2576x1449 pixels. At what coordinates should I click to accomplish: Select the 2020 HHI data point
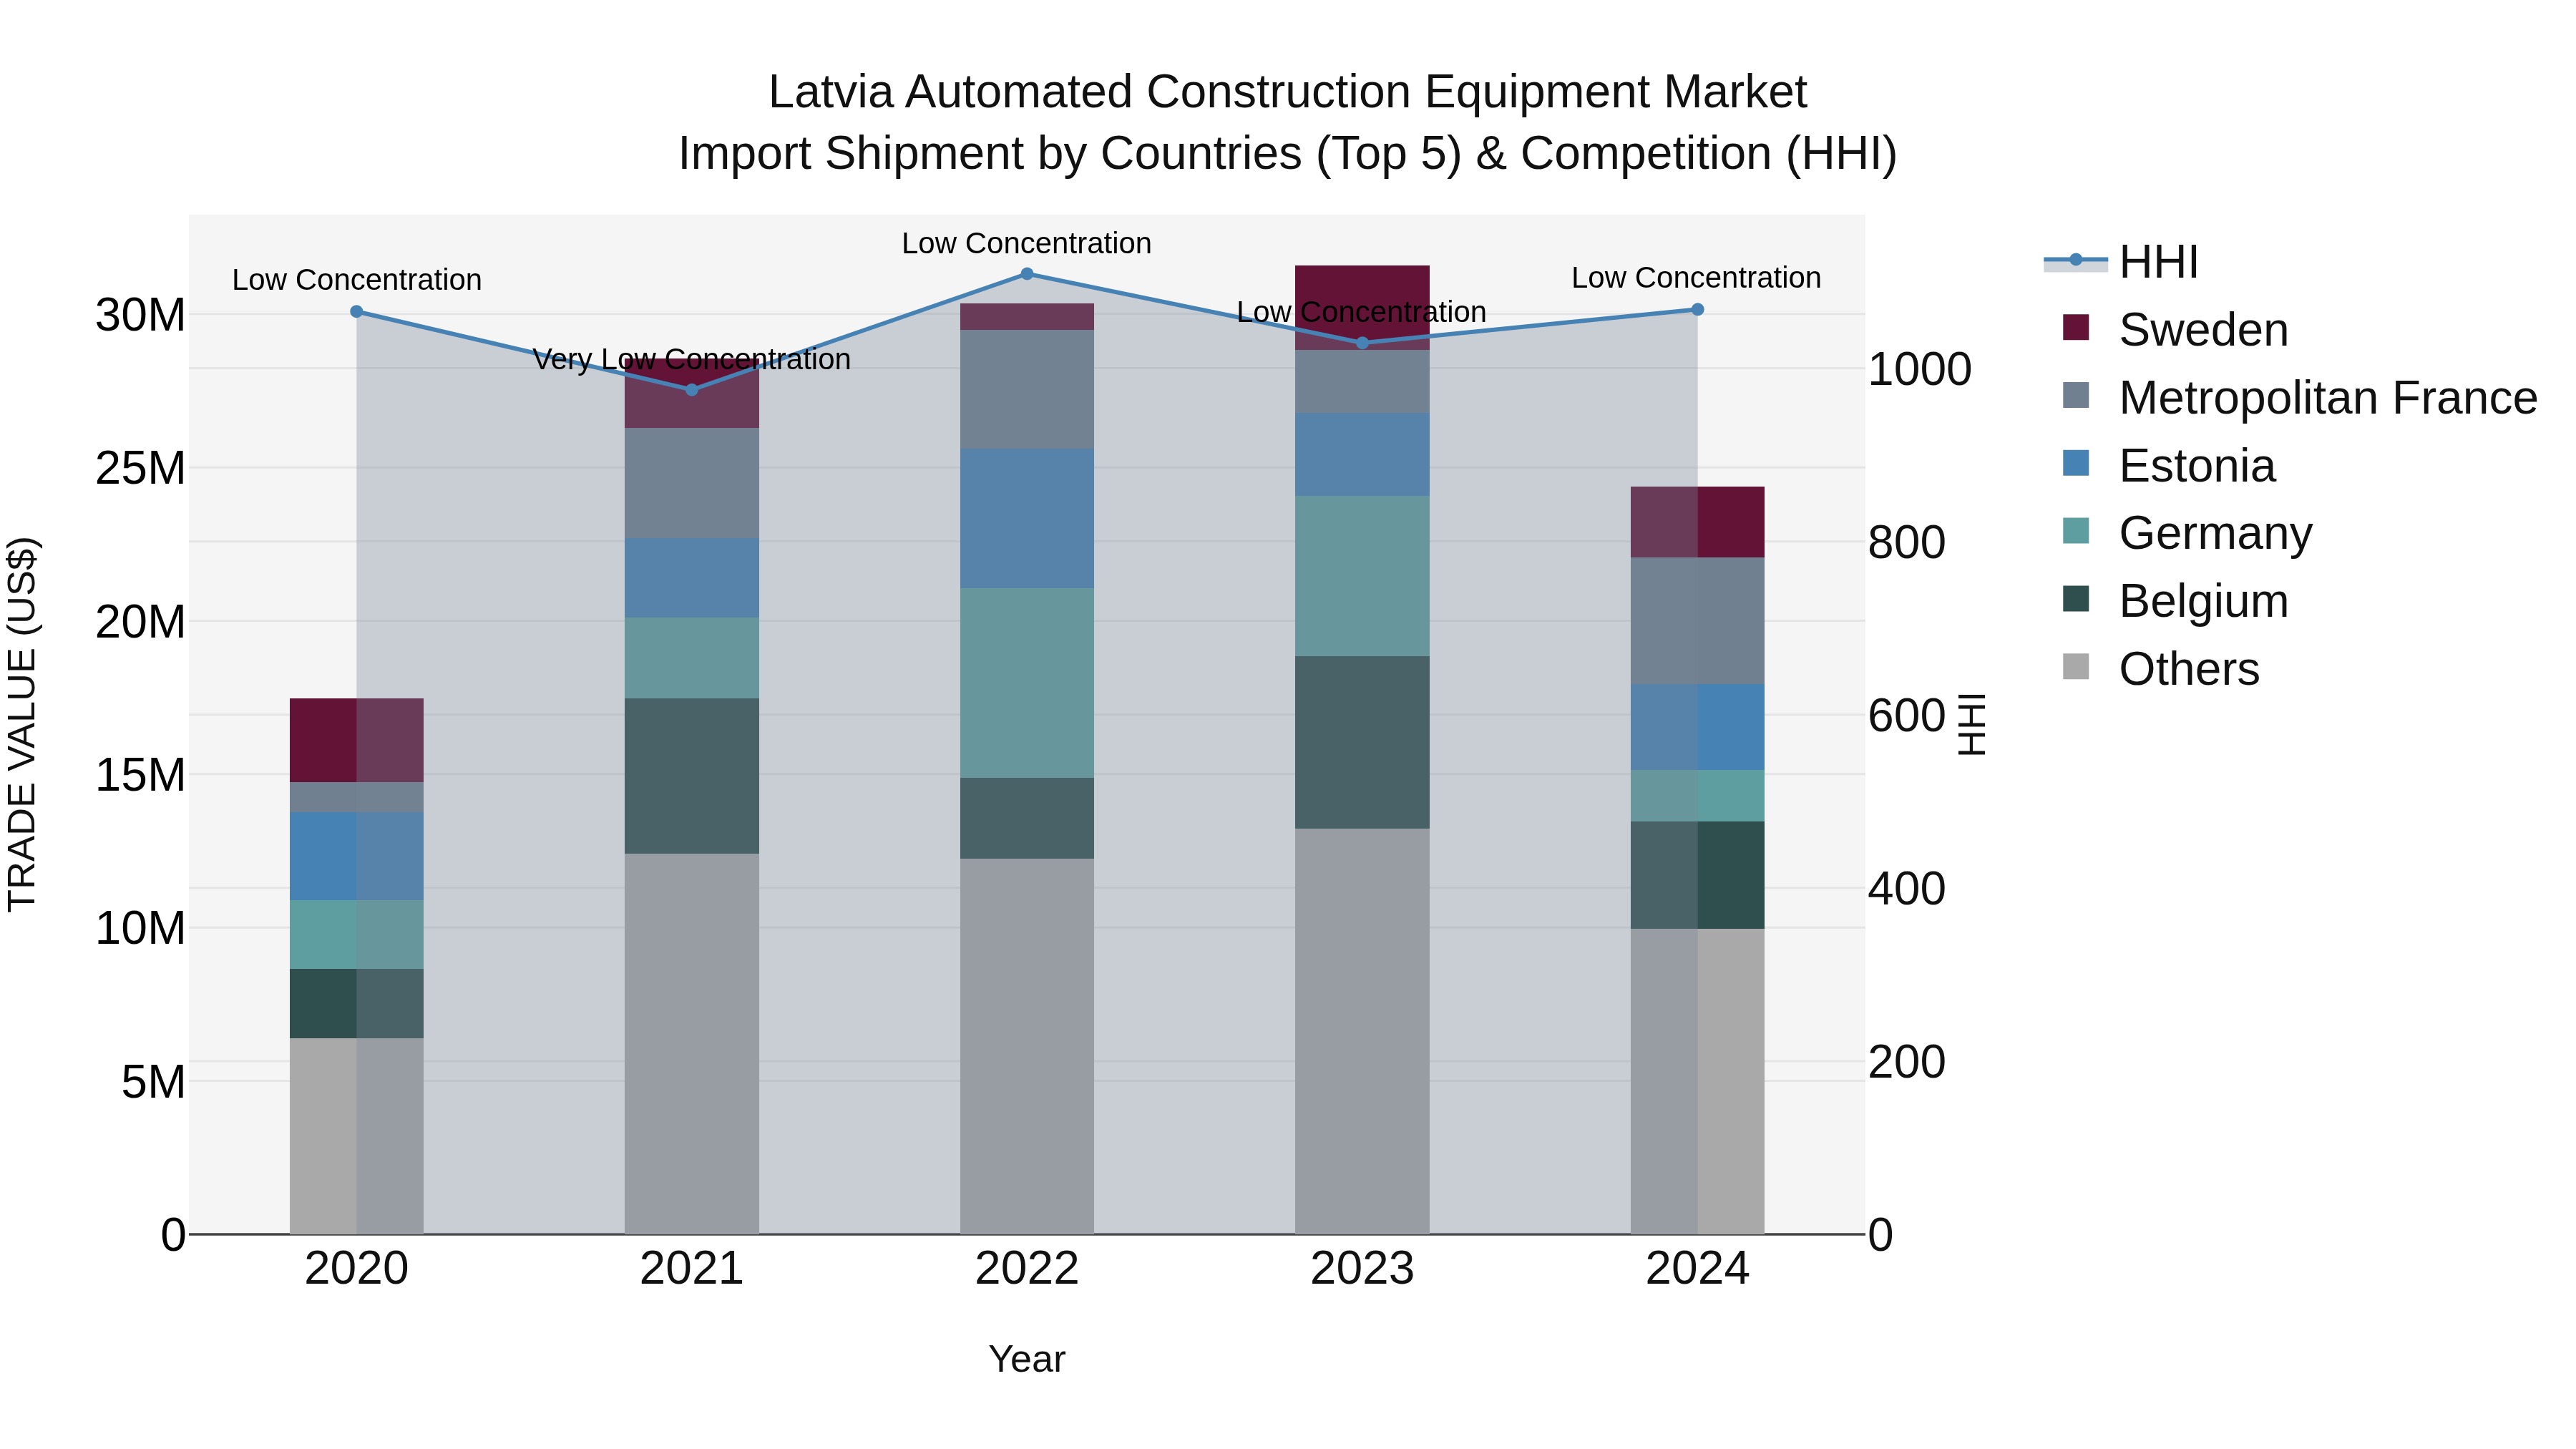357,312
